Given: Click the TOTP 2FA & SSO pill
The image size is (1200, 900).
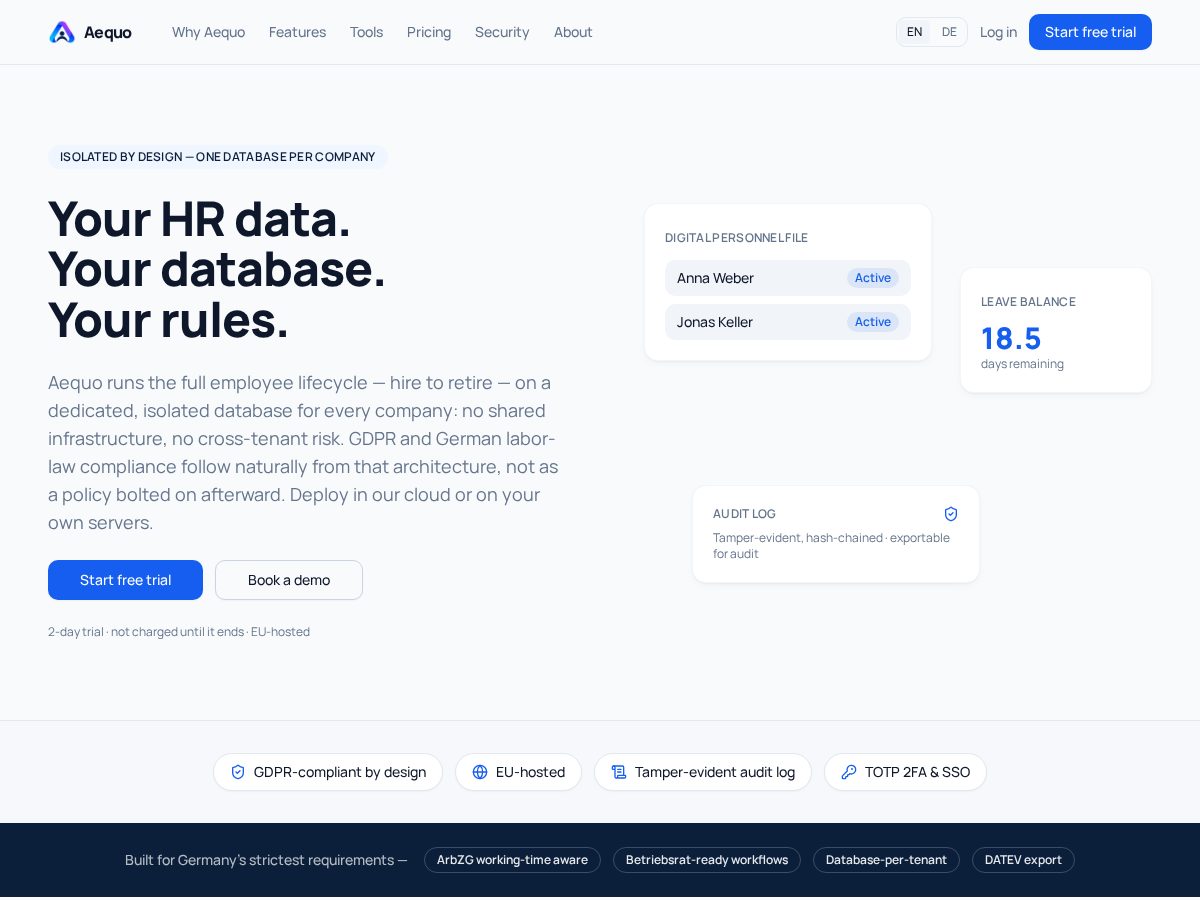Looking at the screenshot, I should pyautogui.click(x=905, y=772).
